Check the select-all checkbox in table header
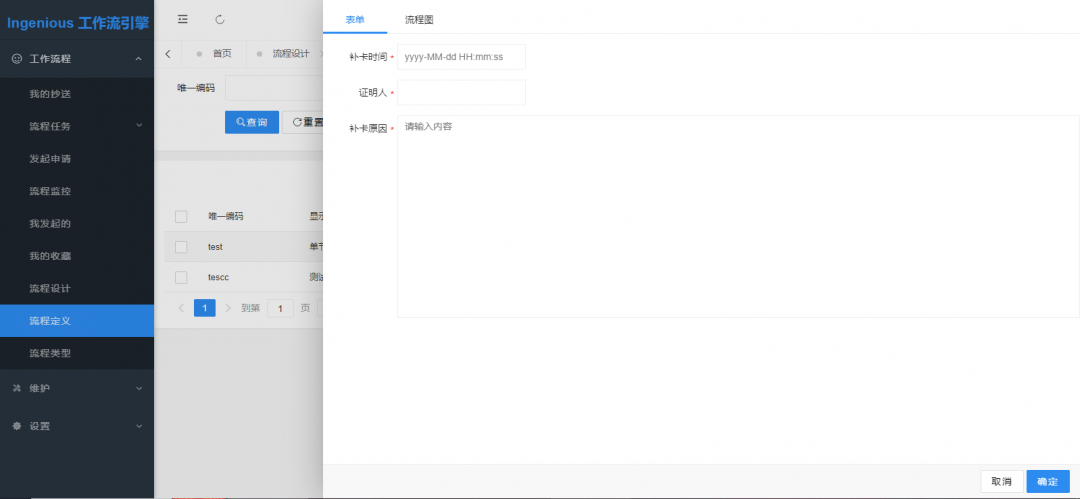The width and height of the screenshot is (1080, 499). click(x=181, y=216)
